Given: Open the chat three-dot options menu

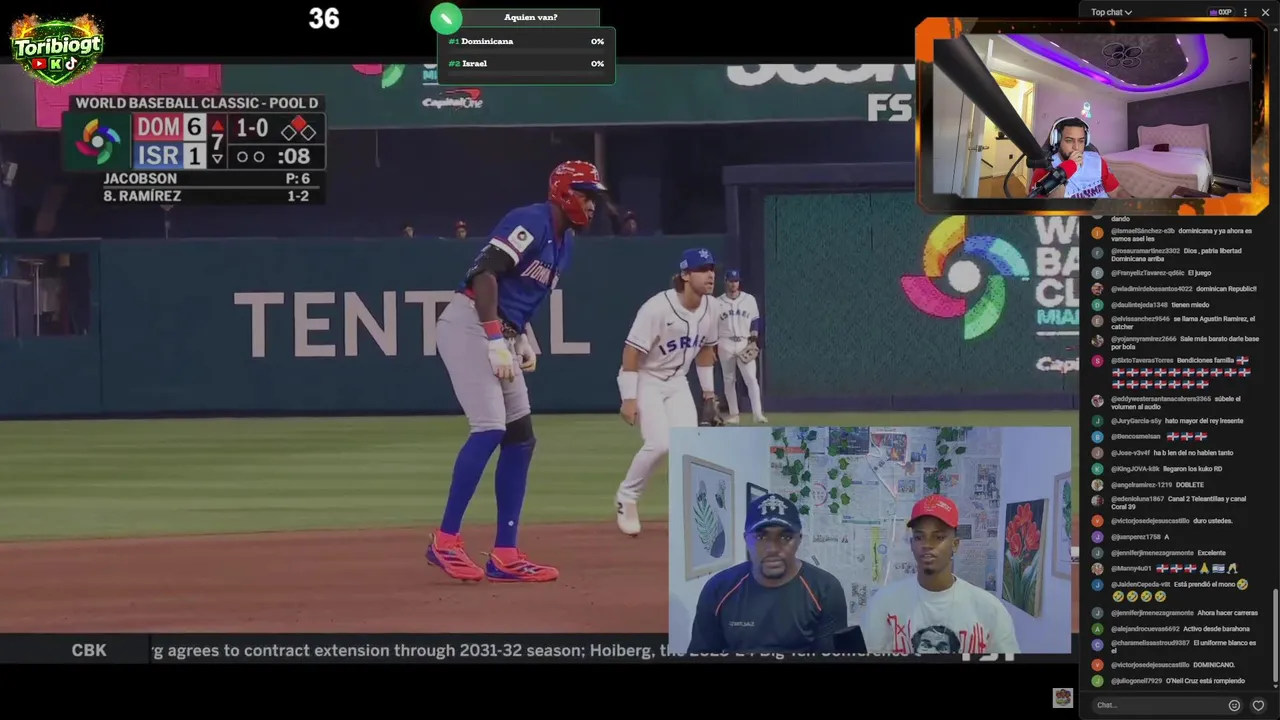Looking at the screenshot, I should [1245, 12].
